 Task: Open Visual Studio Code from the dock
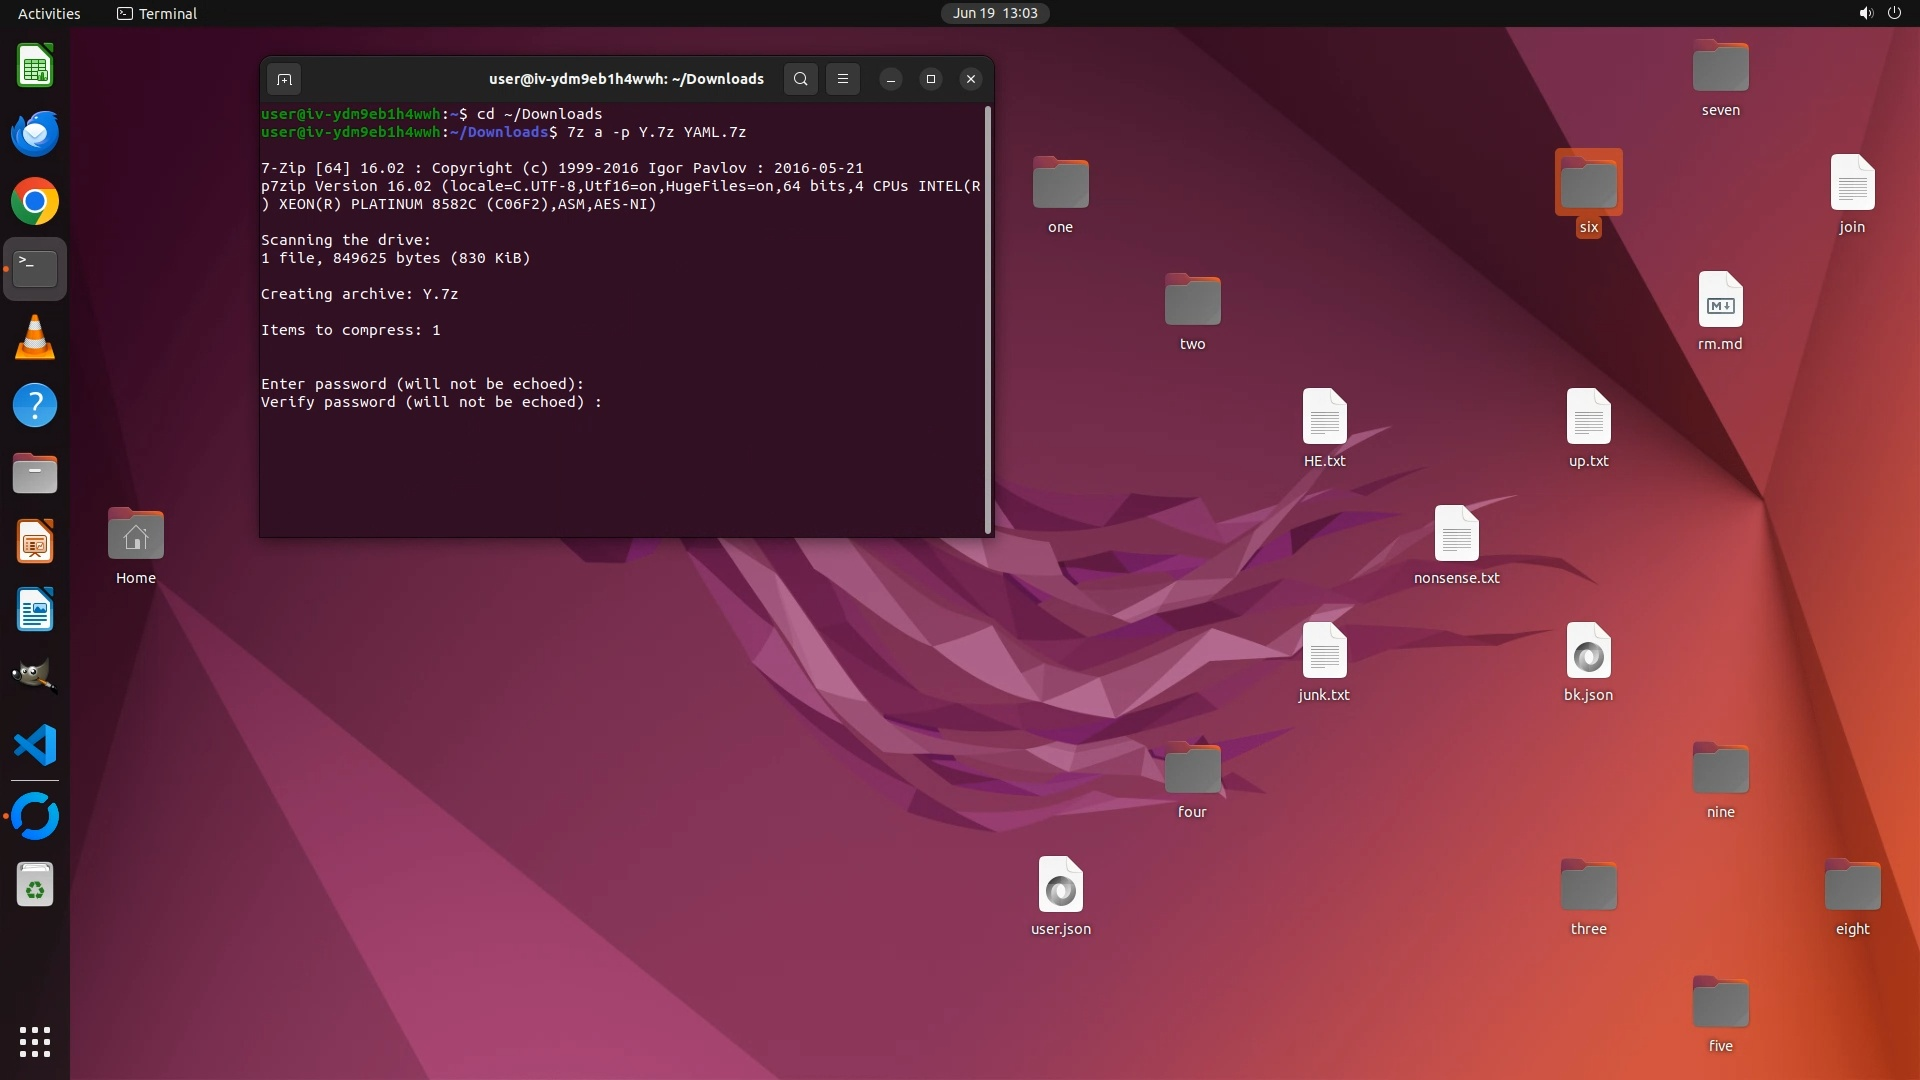click(x=35, y=746)
